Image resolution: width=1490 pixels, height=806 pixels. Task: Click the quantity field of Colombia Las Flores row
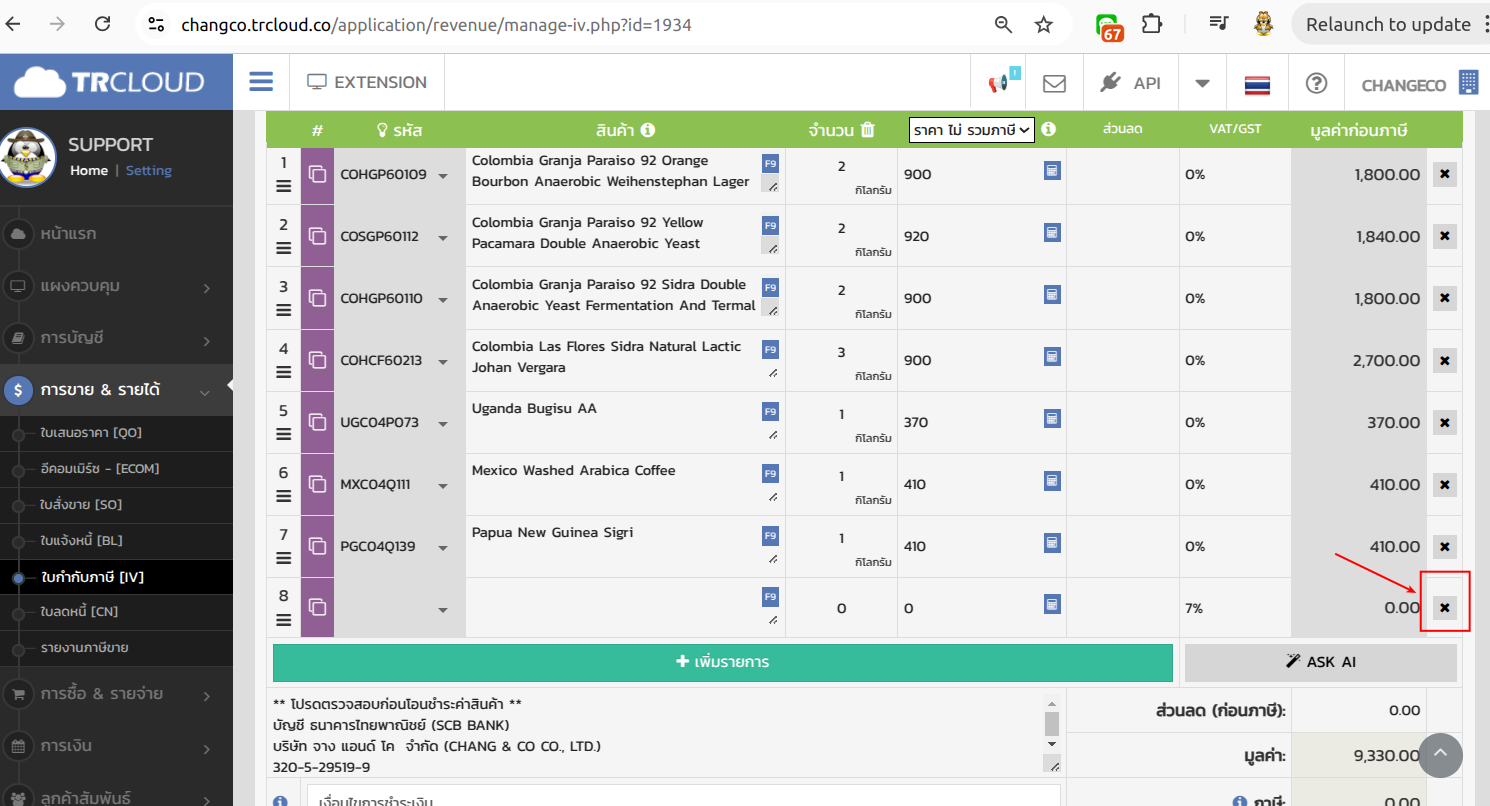coord(841,352)
